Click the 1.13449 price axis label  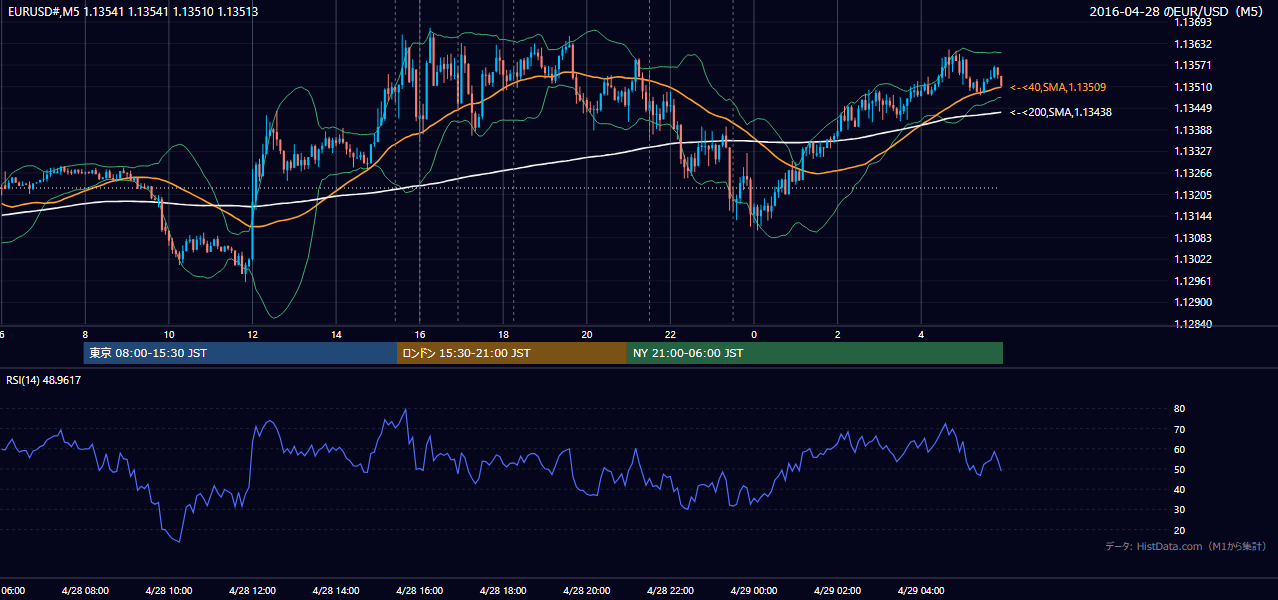click(1194, 108)
